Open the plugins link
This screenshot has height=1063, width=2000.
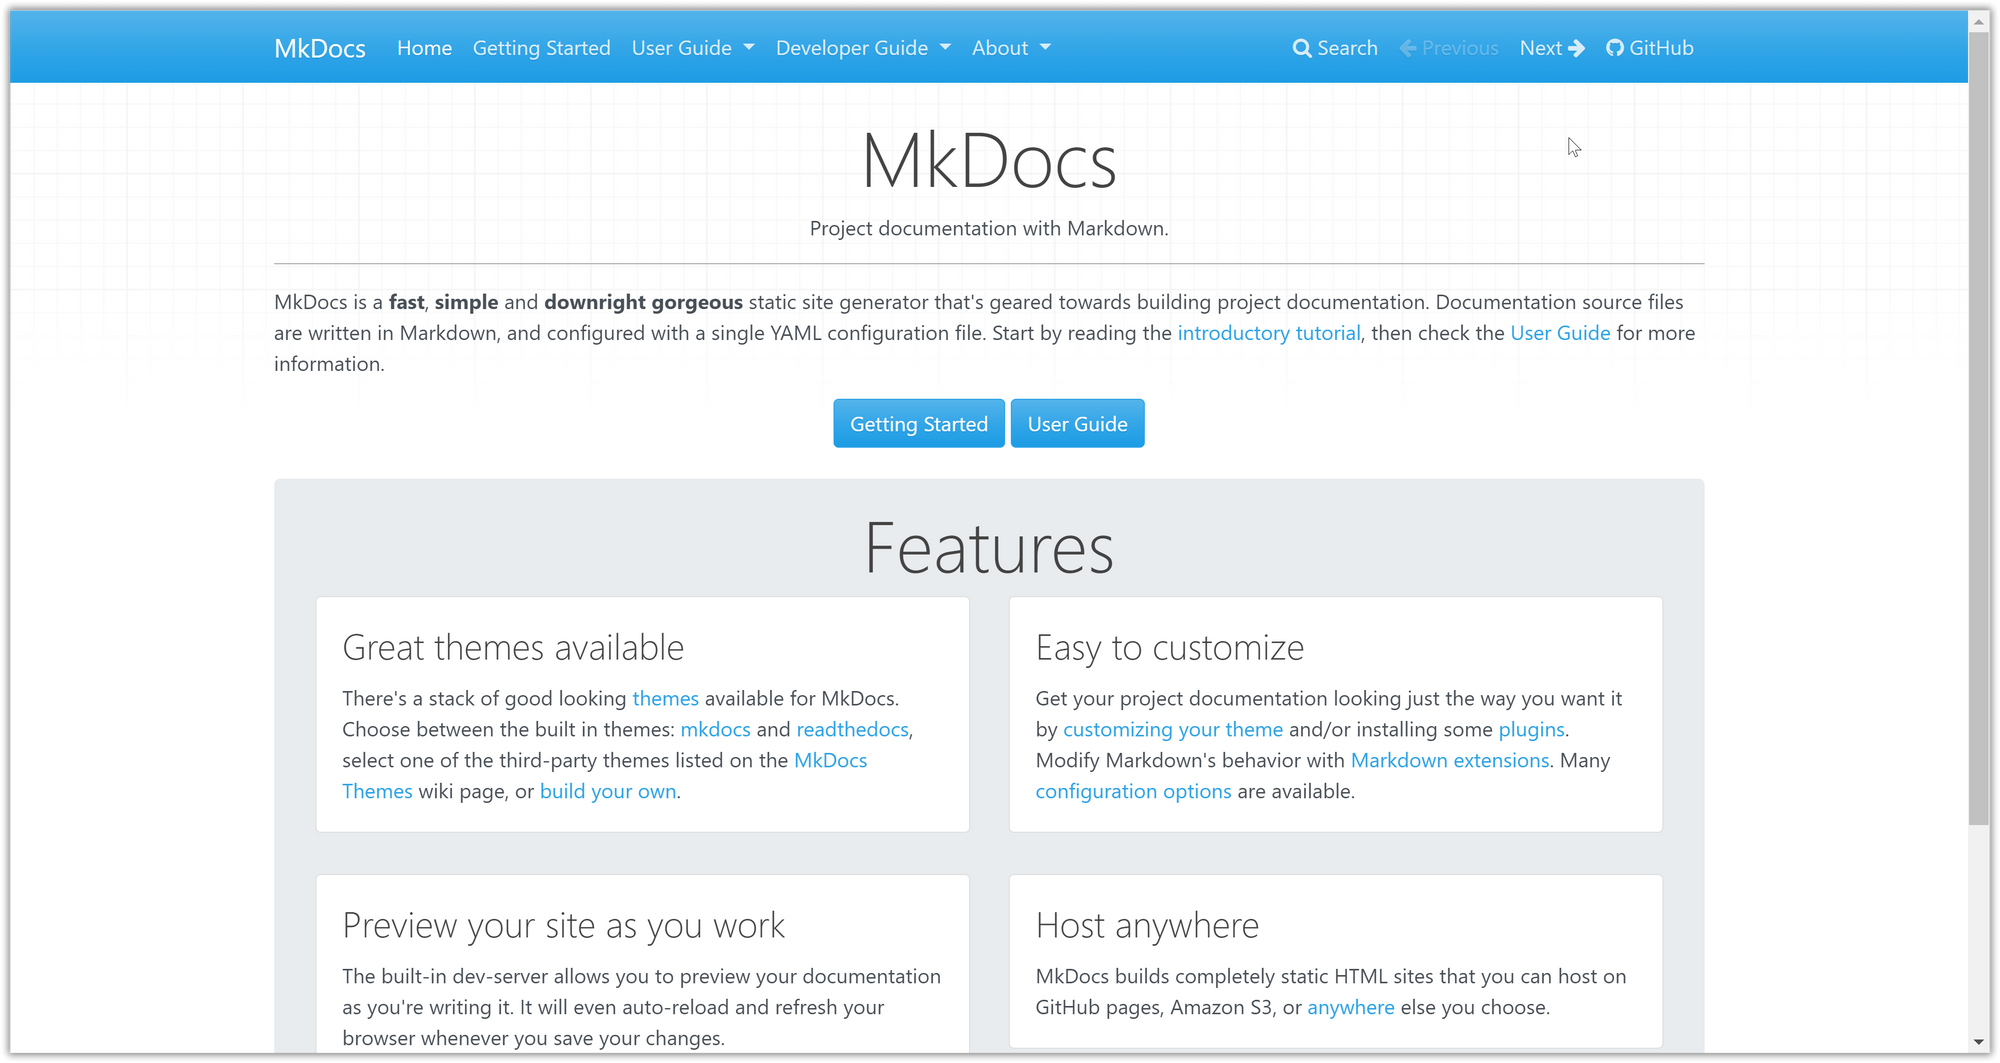tap(1531, 729)
